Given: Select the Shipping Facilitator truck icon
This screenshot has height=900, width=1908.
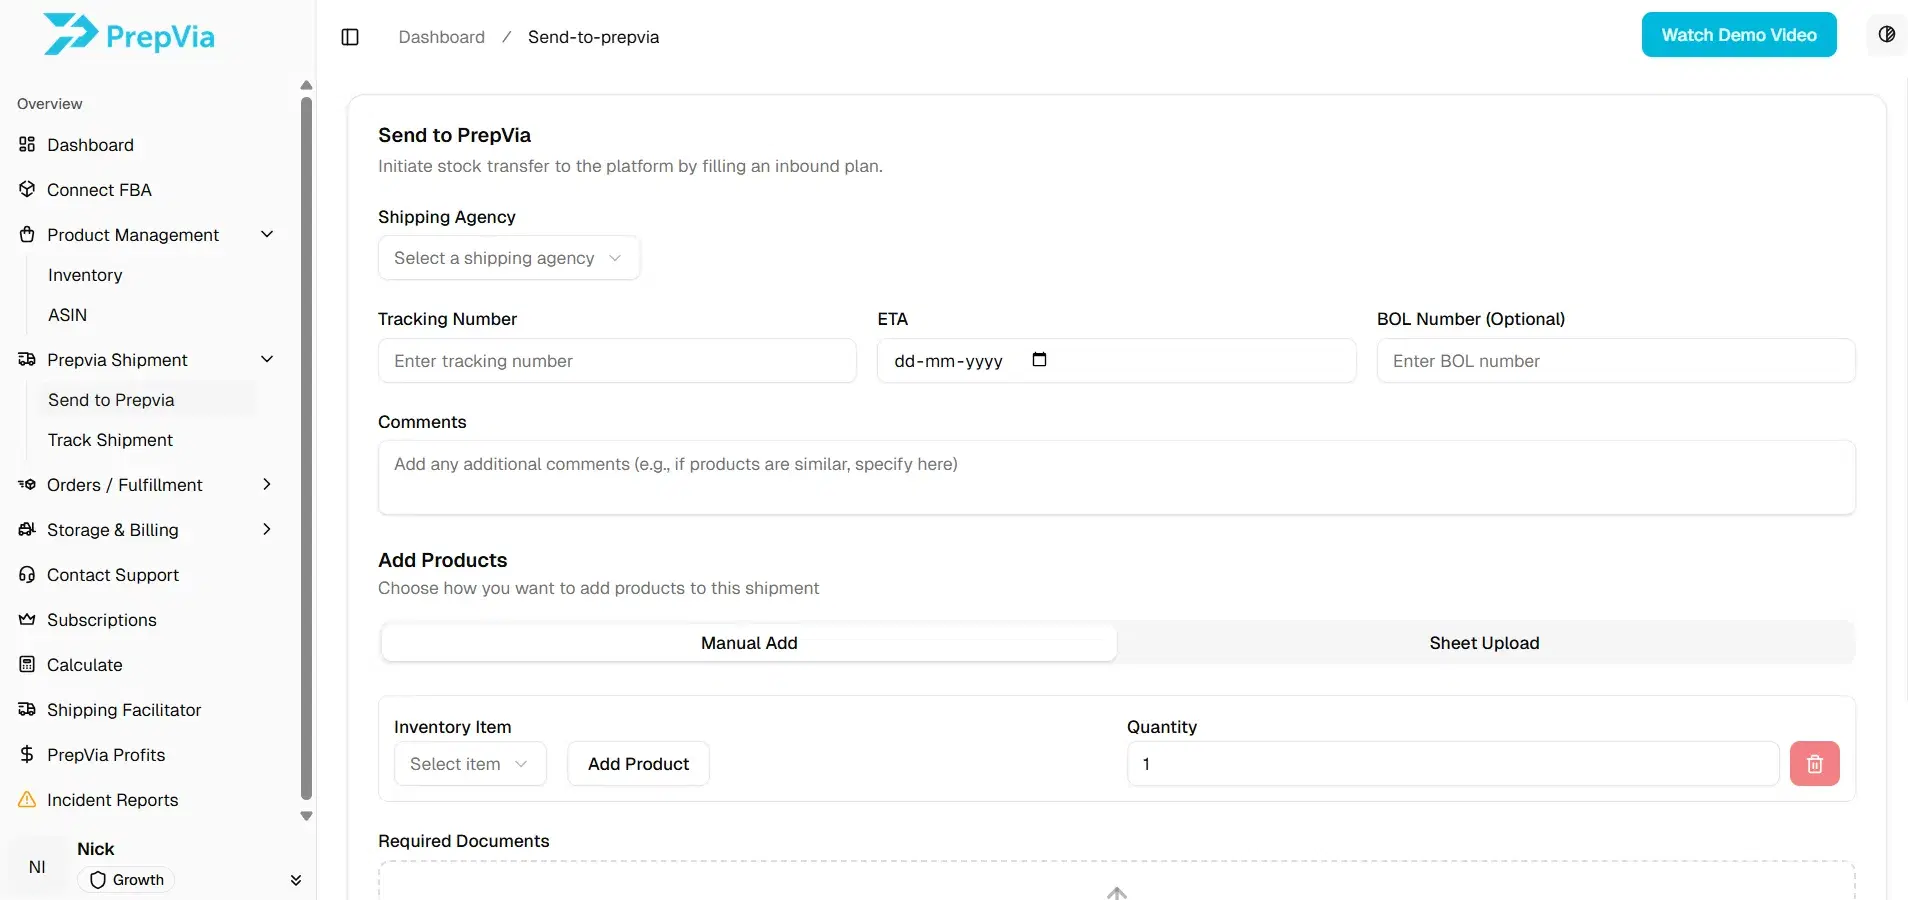Looking at the screenshot, I should pos(26,710).
